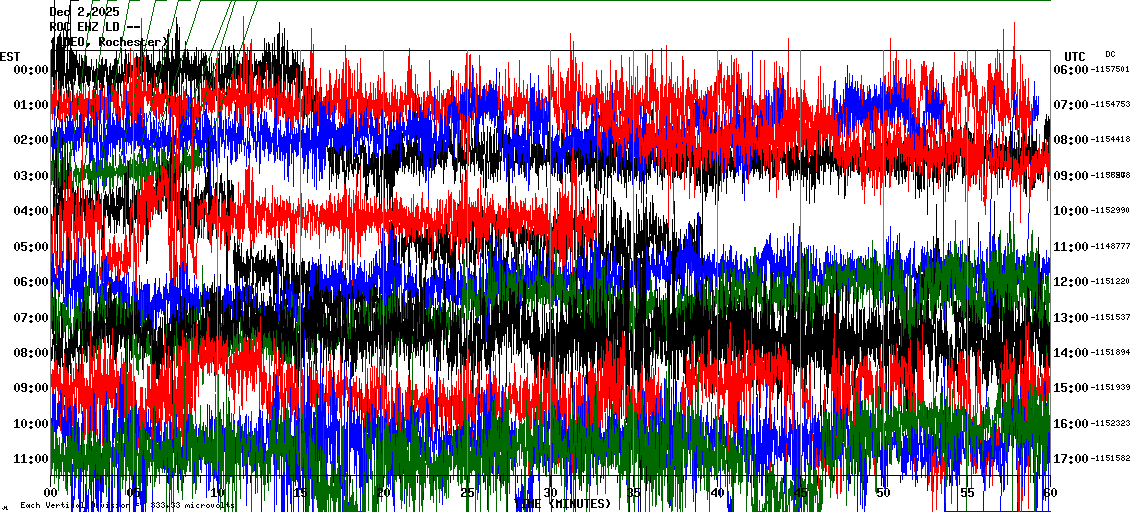The image size is (1130, 519).
Task: Click the 10 minute tick label
Action: tap(218, 493)
